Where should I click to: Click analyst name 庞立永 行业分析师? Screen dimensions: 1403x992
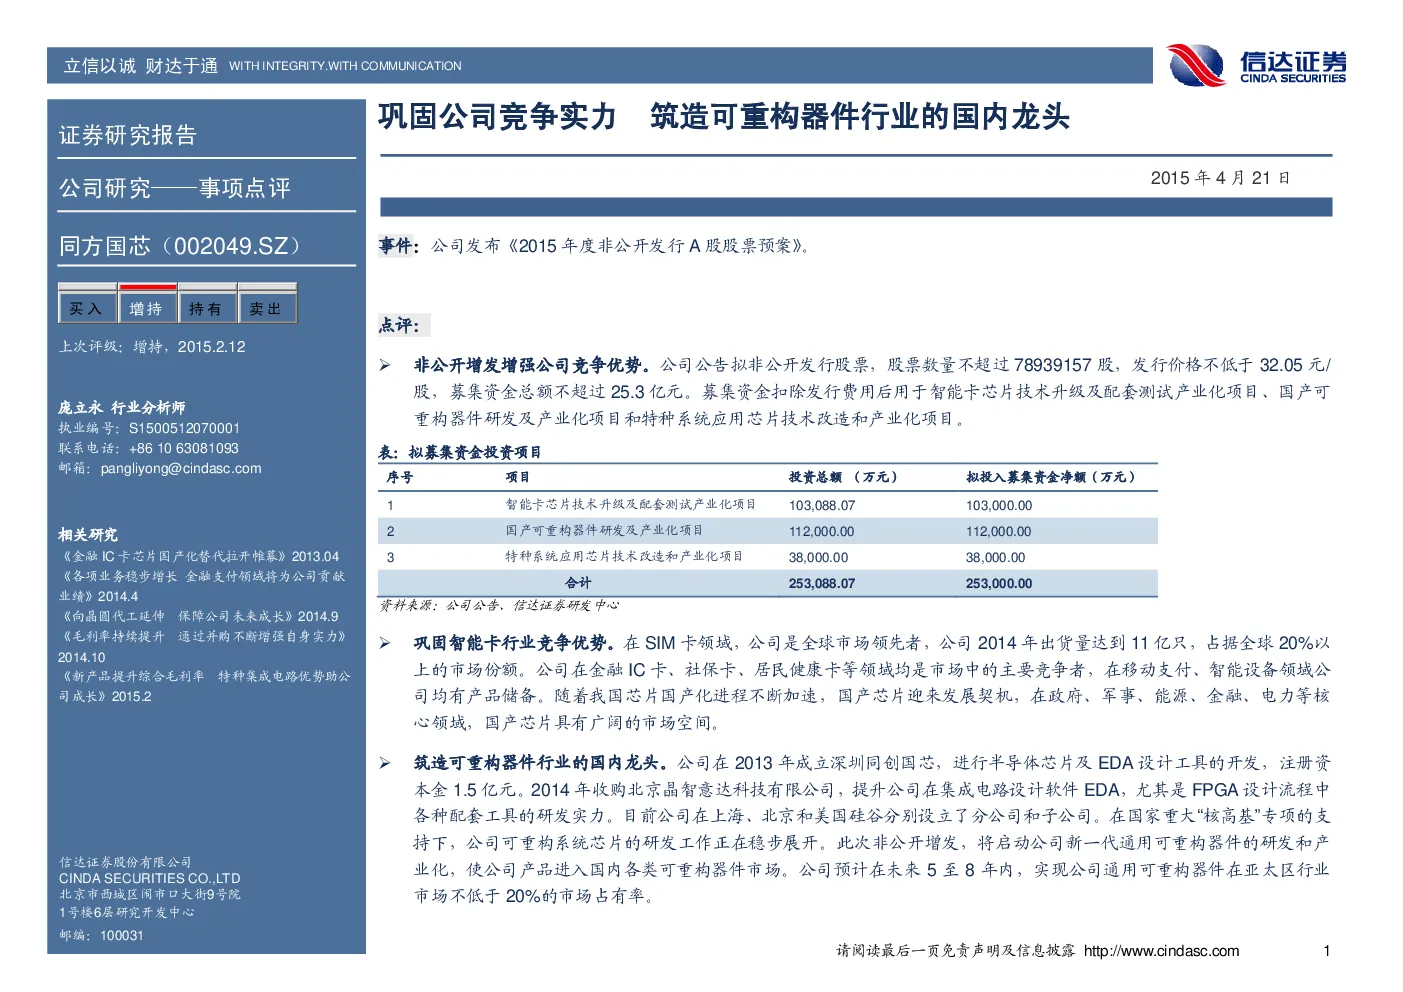(122, 408)
